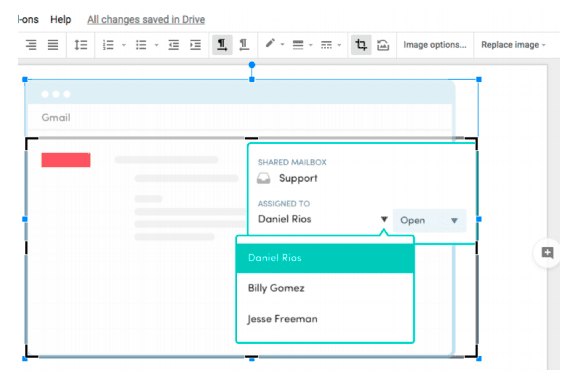Open the Replace image dropdown
This screenshot has width=576, height=390.
click(x=513, y=45)
